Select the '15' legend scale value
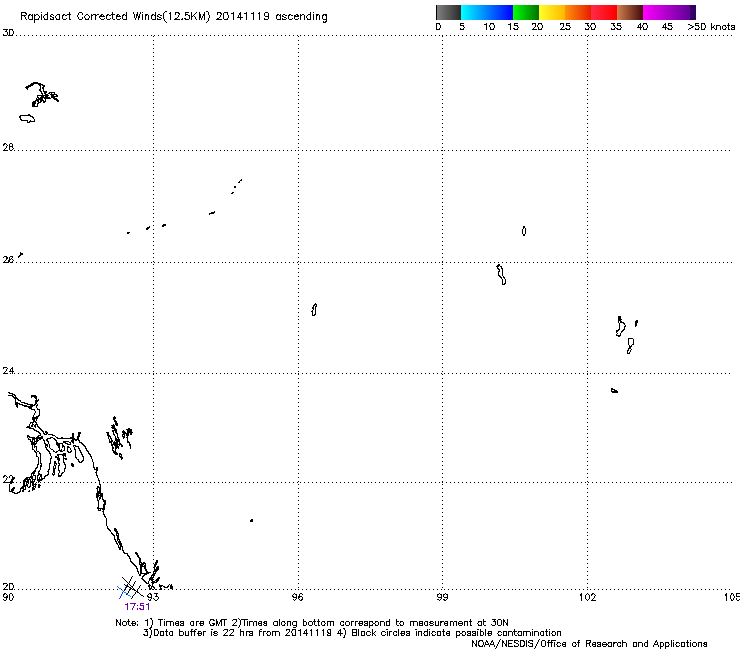This screenshot has width=740, height=650. (513, 27)
